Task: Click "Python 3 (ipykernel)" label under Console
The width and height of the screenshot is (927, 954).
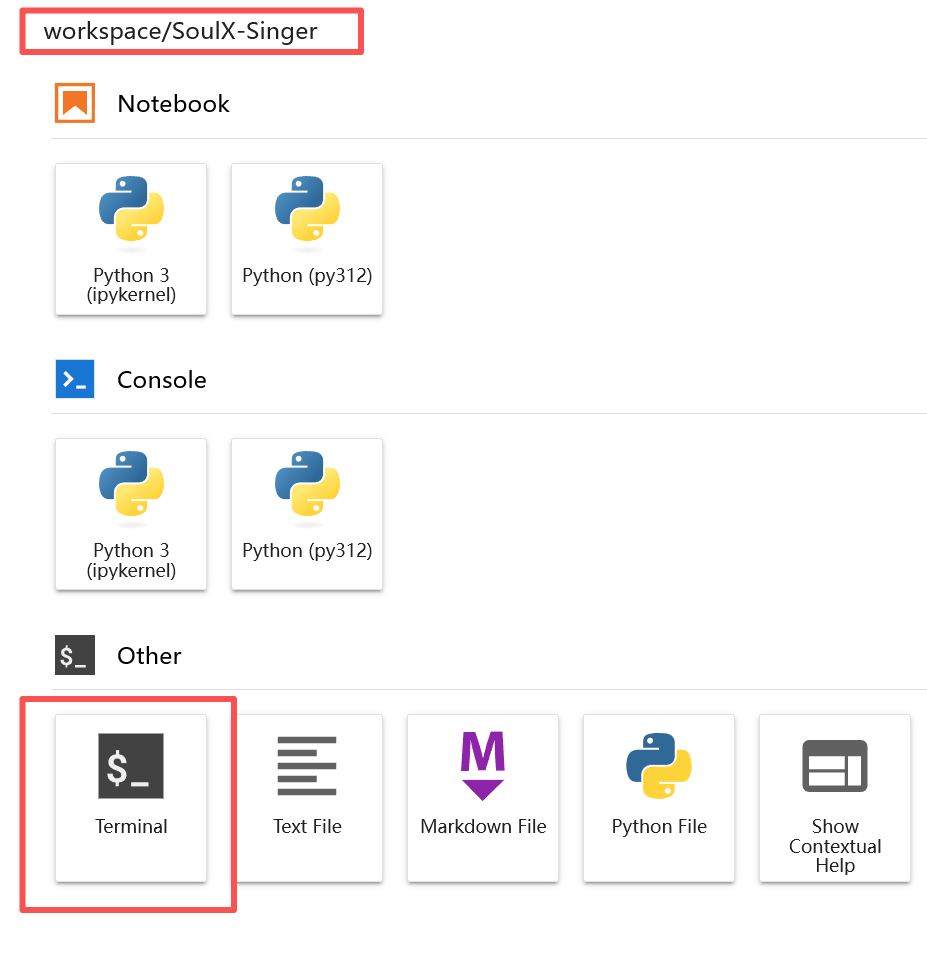Action: [131, 561]
